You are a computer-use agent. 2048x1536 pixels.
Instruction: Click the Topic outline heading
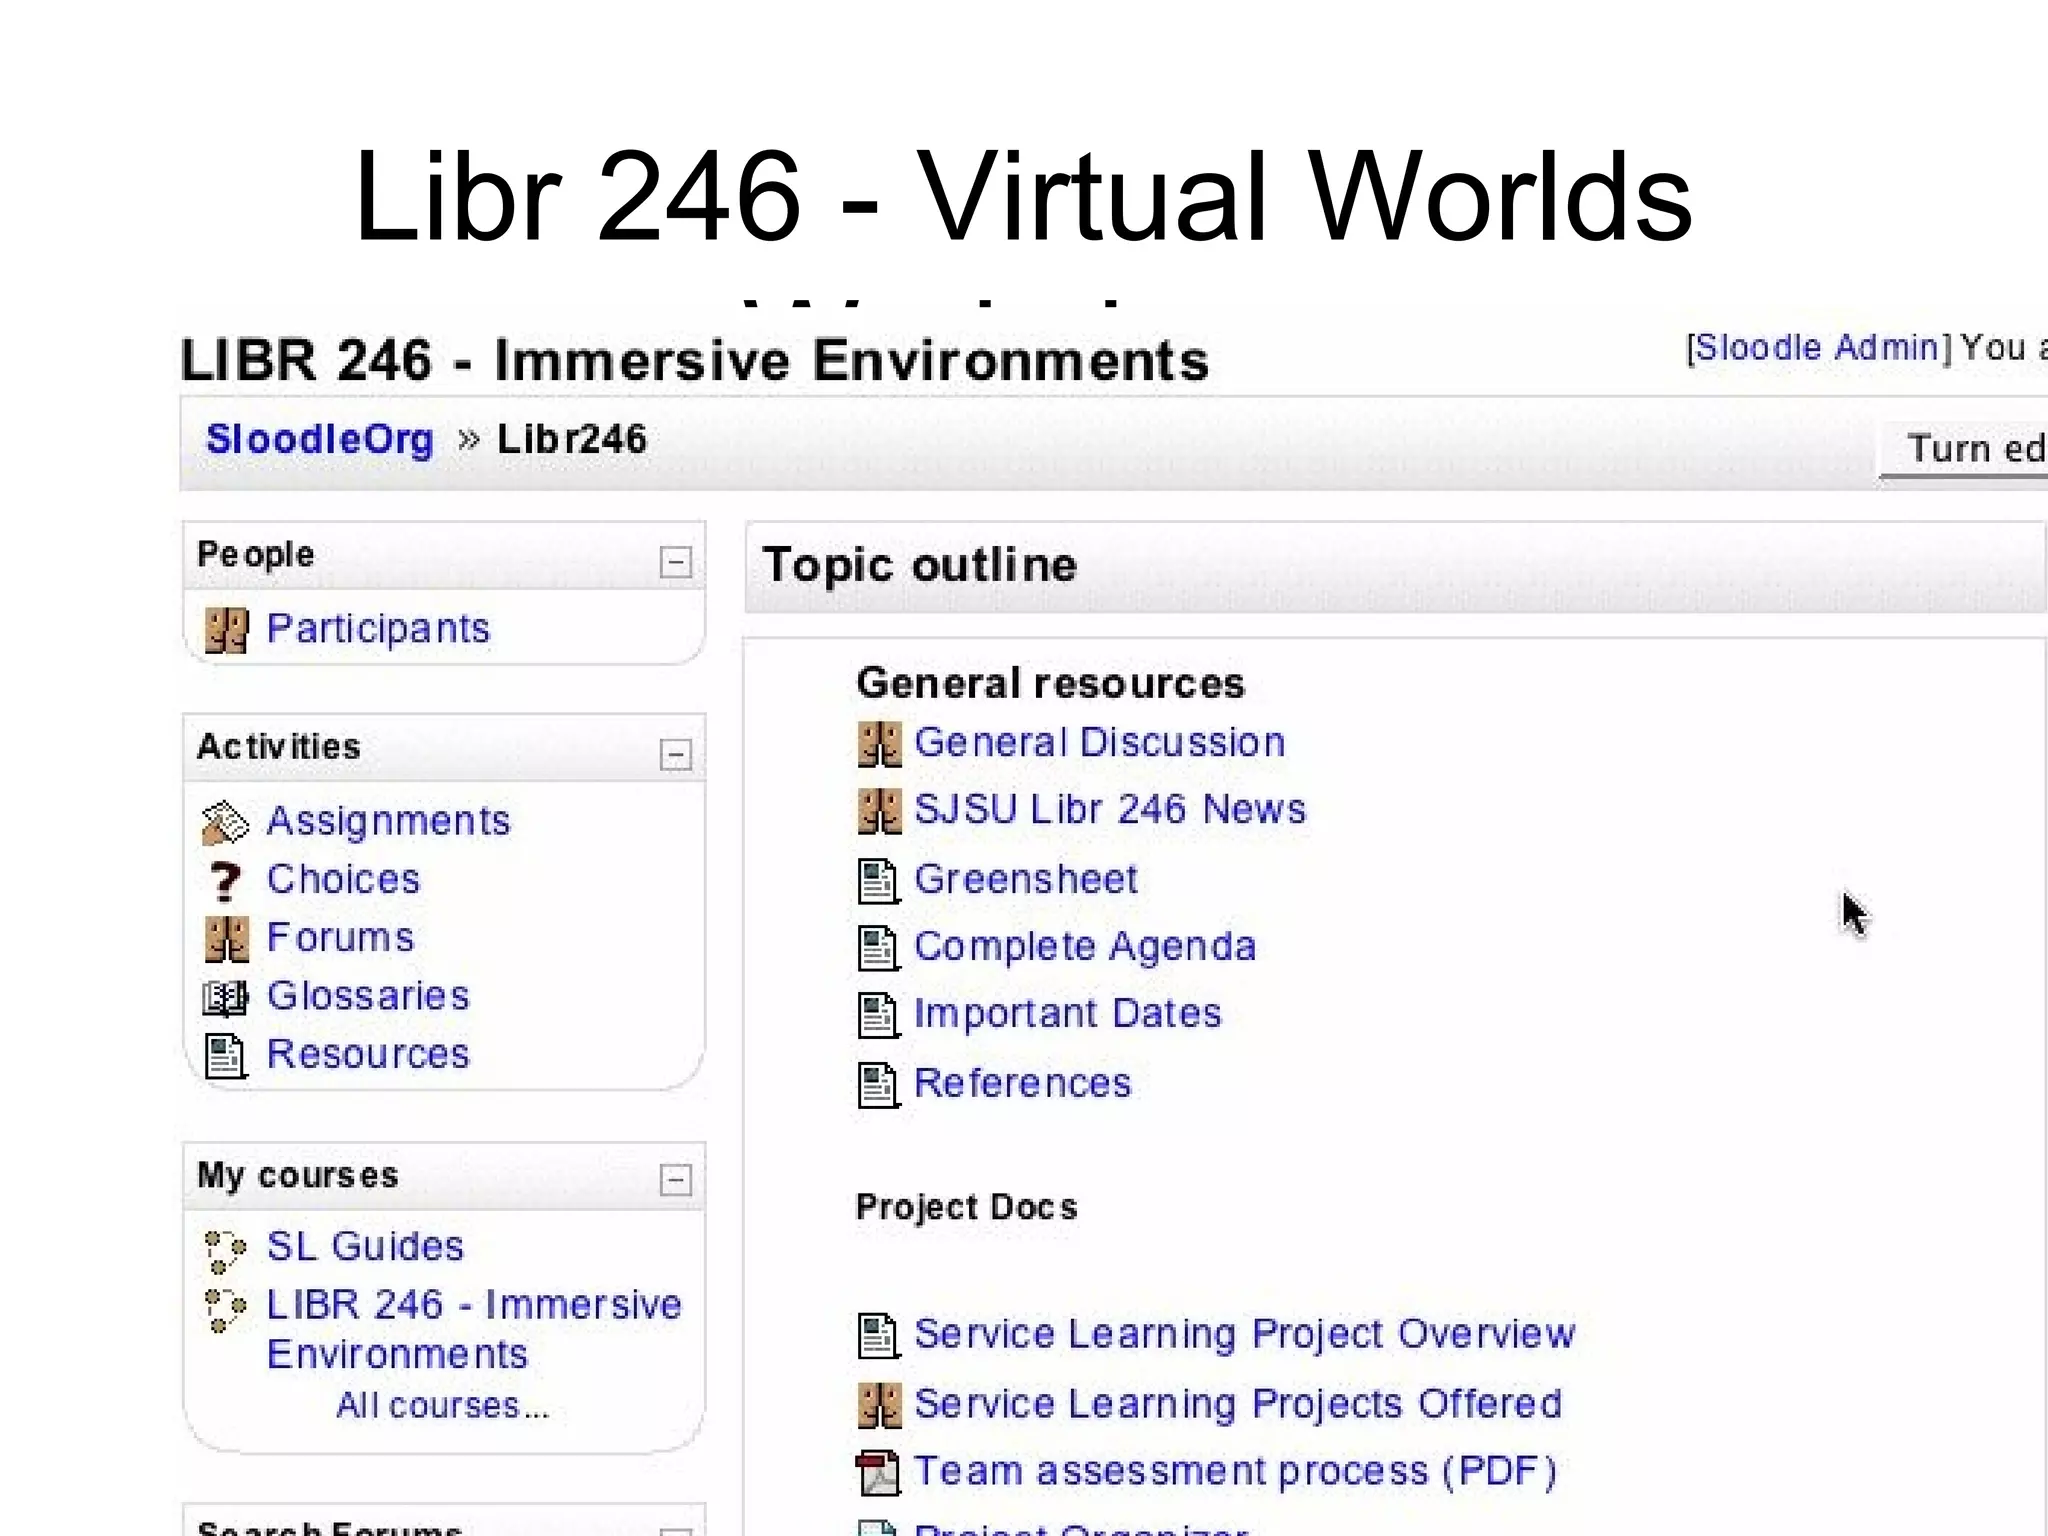point(919,566)
